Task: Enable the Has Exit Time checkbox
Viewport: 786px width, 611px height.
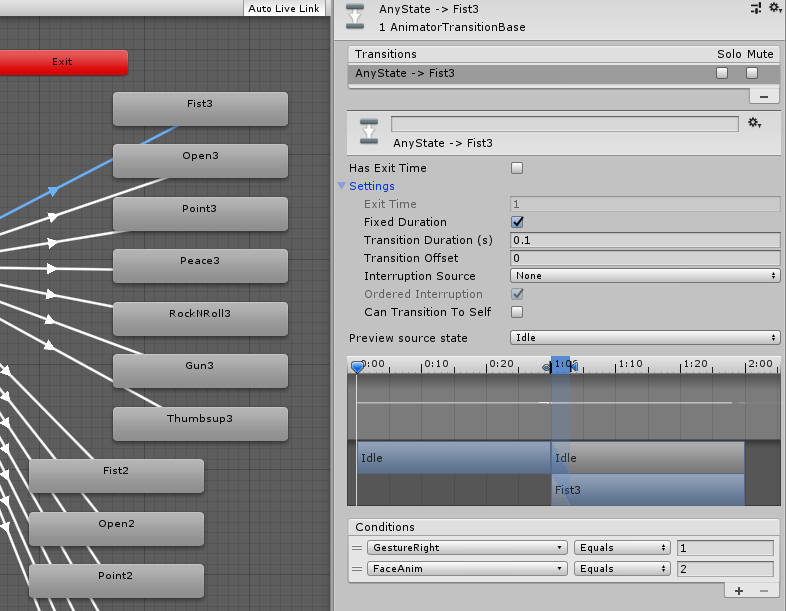Action: [x=517, y=168]
